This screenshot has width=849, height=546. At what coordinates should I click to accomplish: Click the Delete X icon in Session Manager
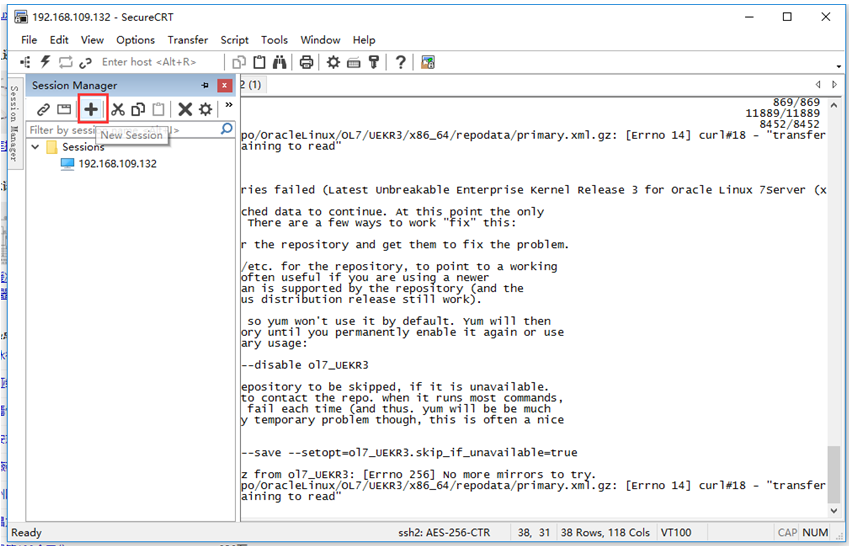click(x=185, y=109)
